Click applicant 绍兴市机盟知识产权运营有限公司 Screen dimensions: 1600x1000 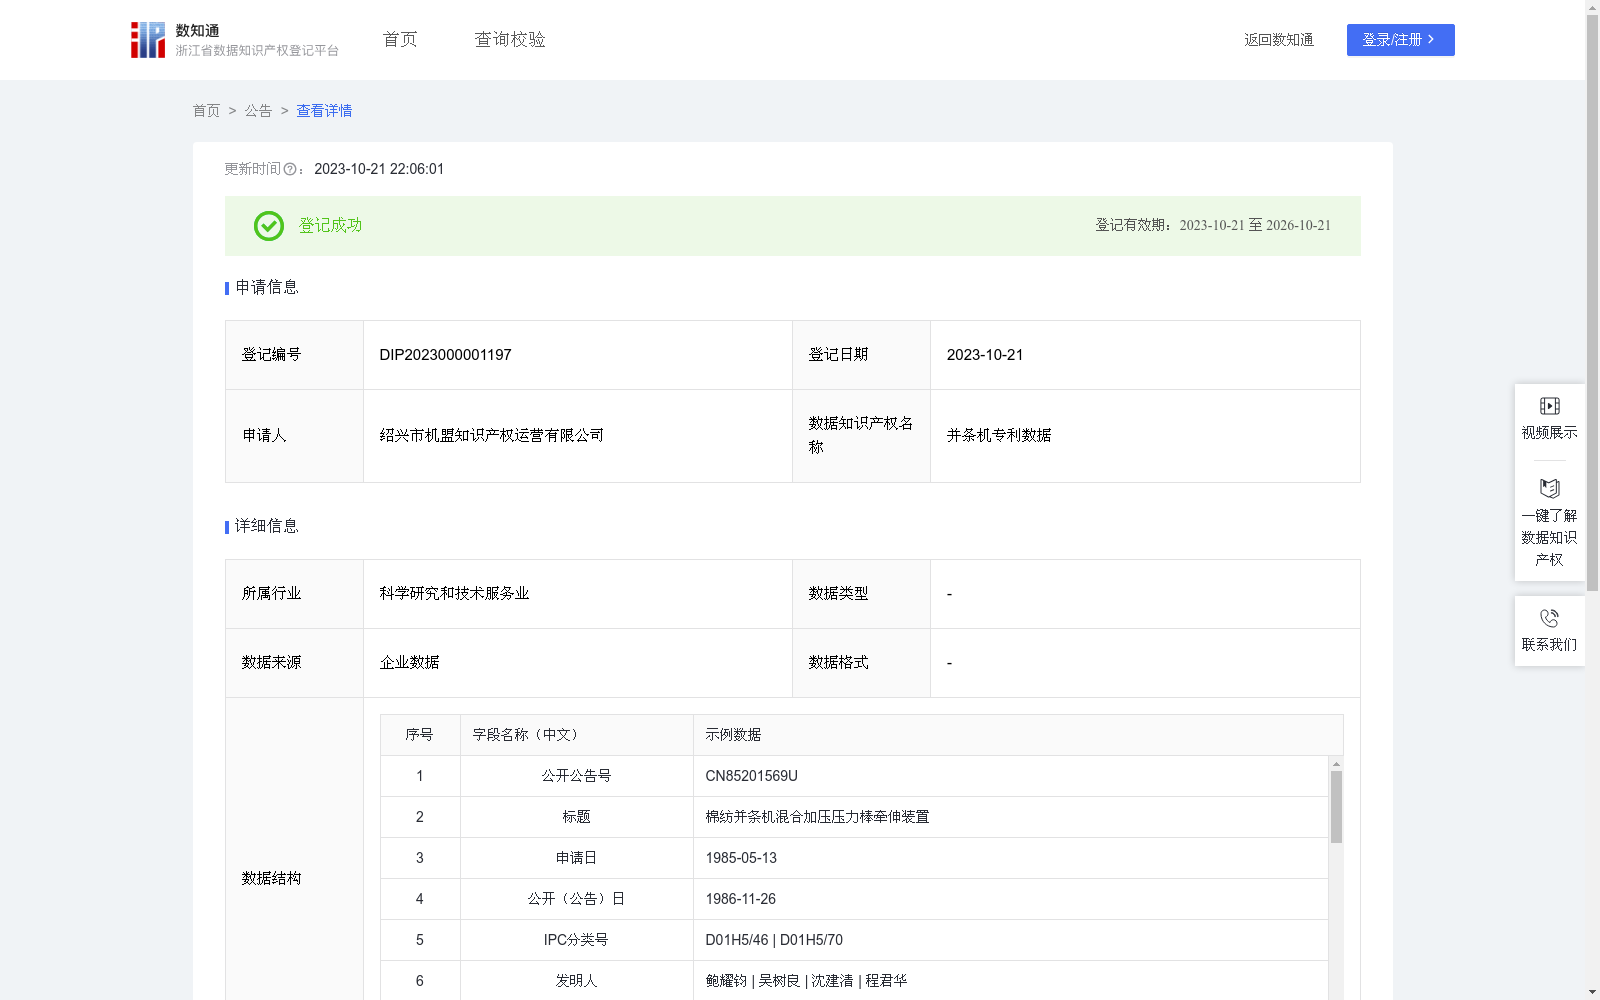492,436
